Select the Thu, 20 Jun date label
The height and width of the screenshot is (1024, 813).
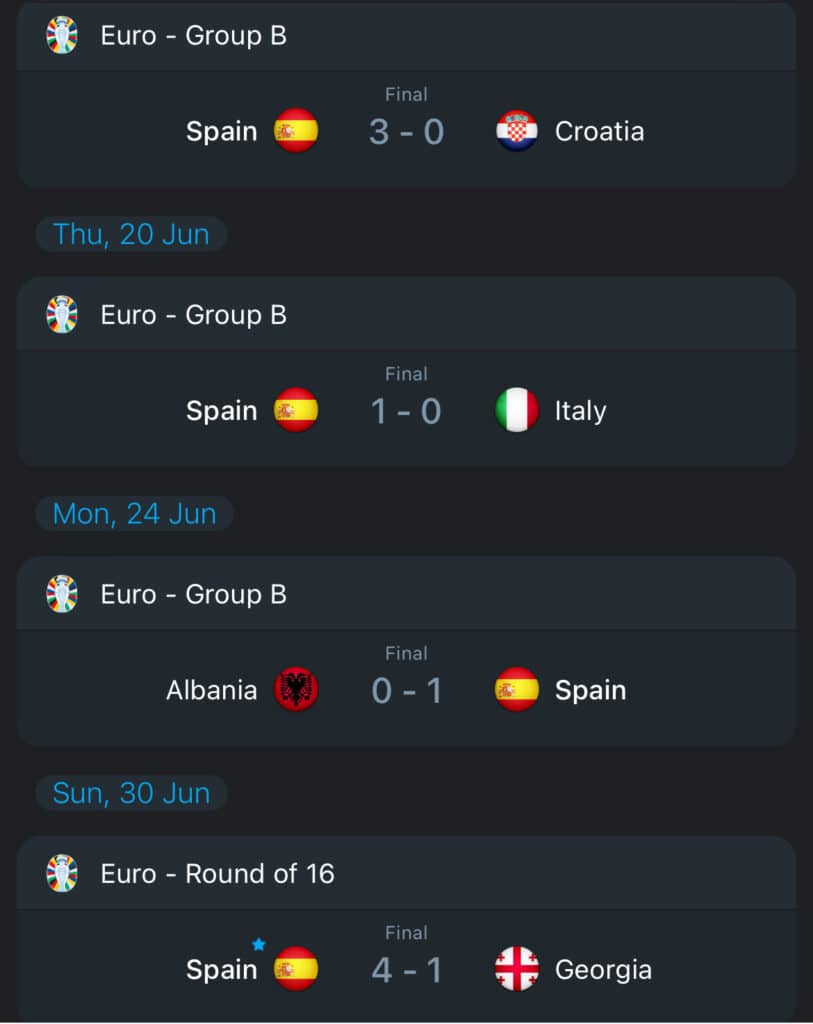(x=131, y=234)
